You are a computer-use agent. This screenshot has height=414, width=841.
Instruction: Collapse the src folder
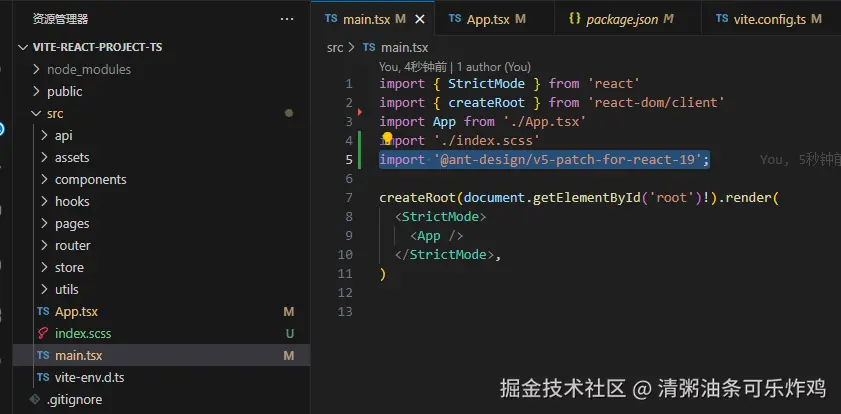click(37, 113)
